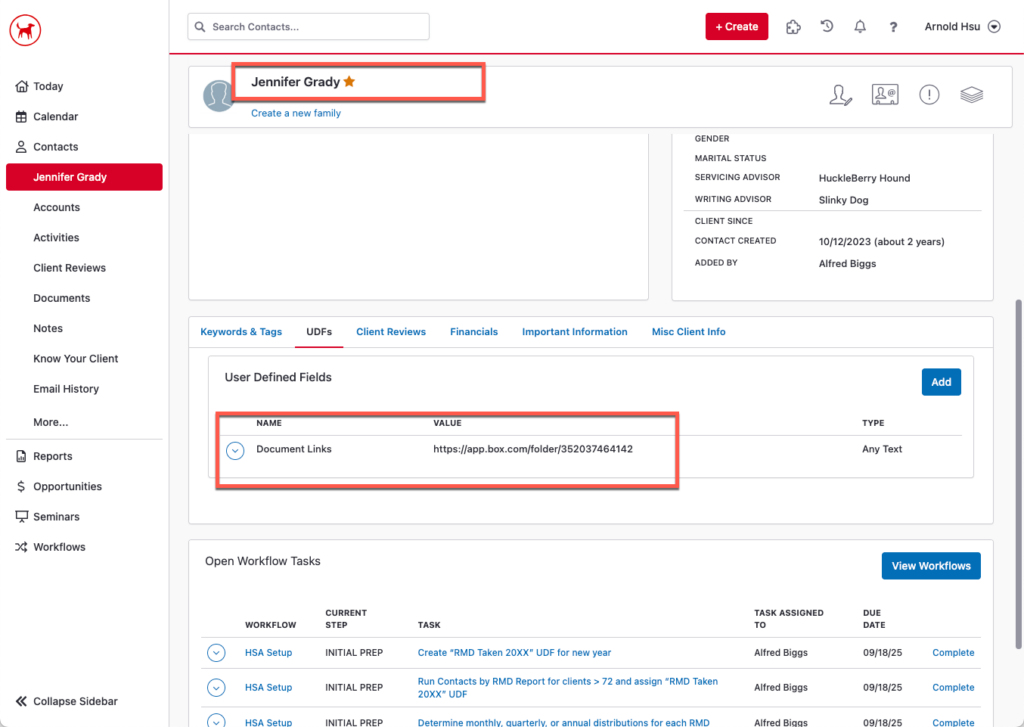Open the integrations puzzle piece icon
The image size is (1024, 727).
[793, 27]
